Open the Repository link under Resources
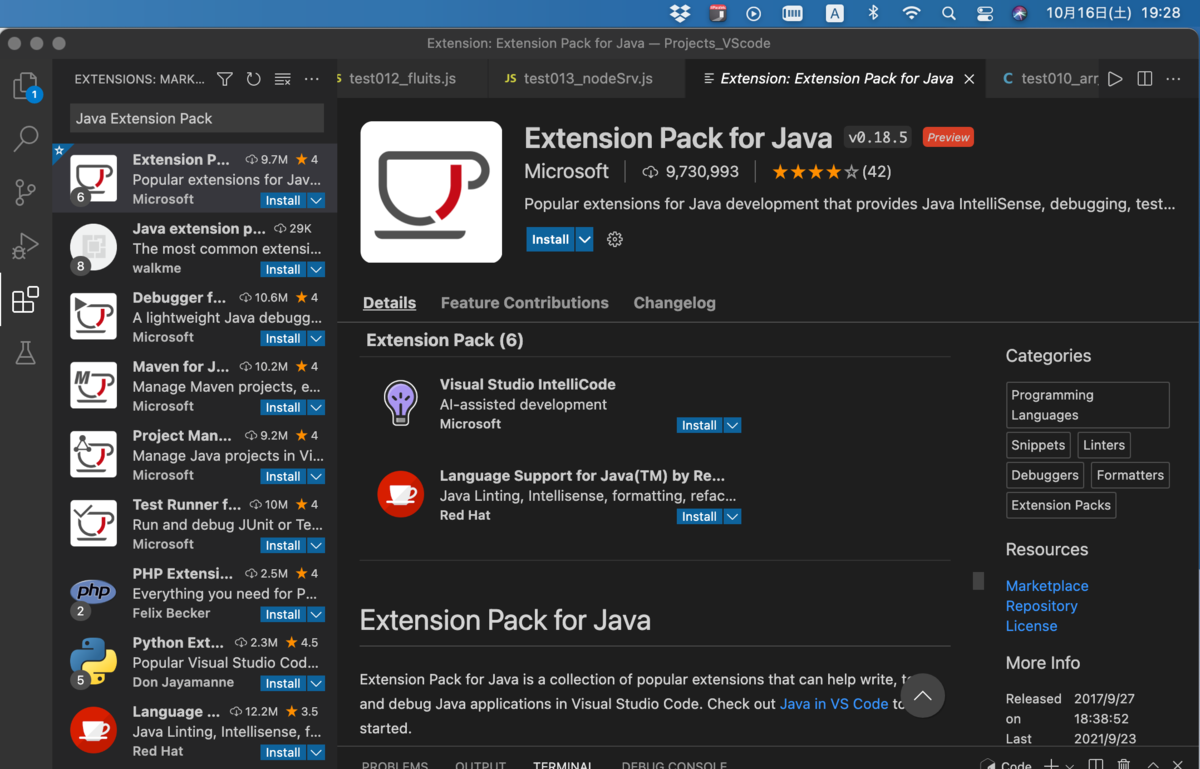The width and height of the screenshot is (1200, 769). click(x=1041, y=605)
